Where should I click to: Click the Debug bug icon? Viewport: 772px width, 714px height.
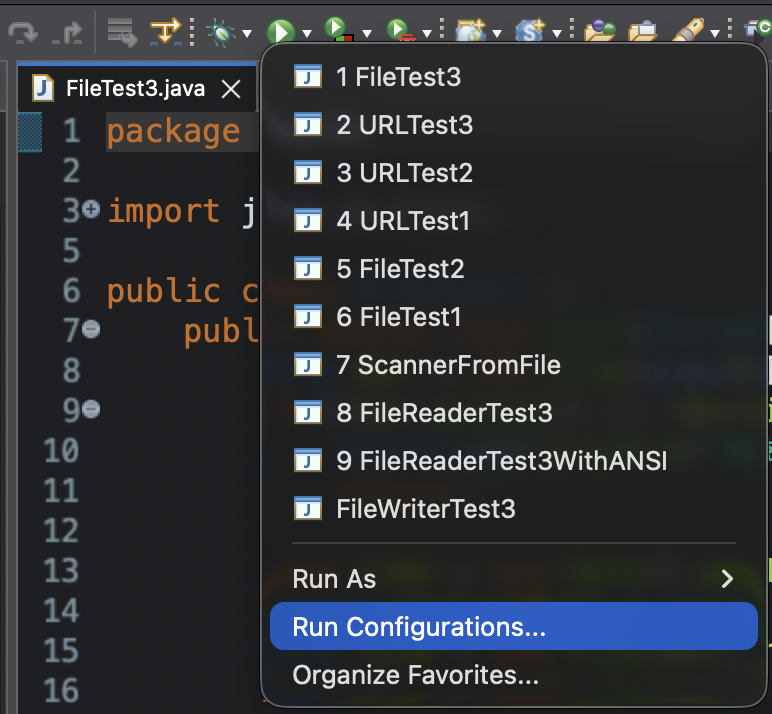[x=221, y=32]
